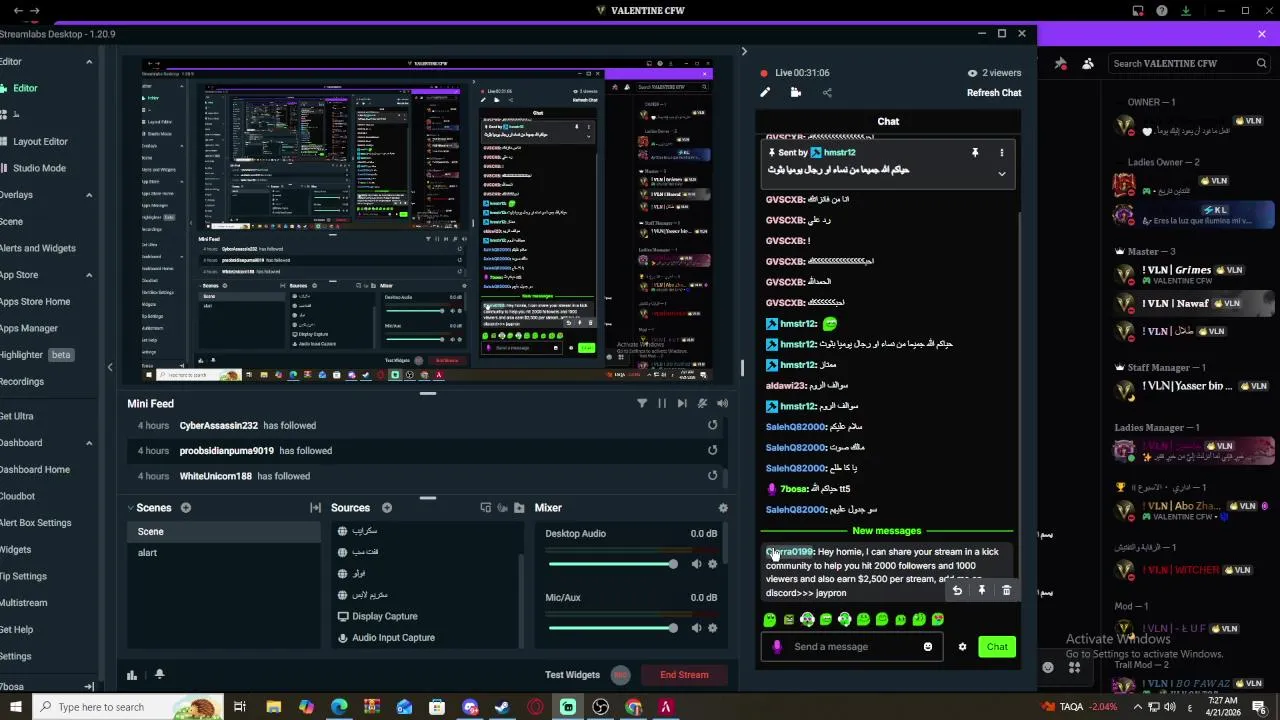Viewport: 1280px width, 720px height.
Task: Expand the pinned message chevron
Action: 1001,174
